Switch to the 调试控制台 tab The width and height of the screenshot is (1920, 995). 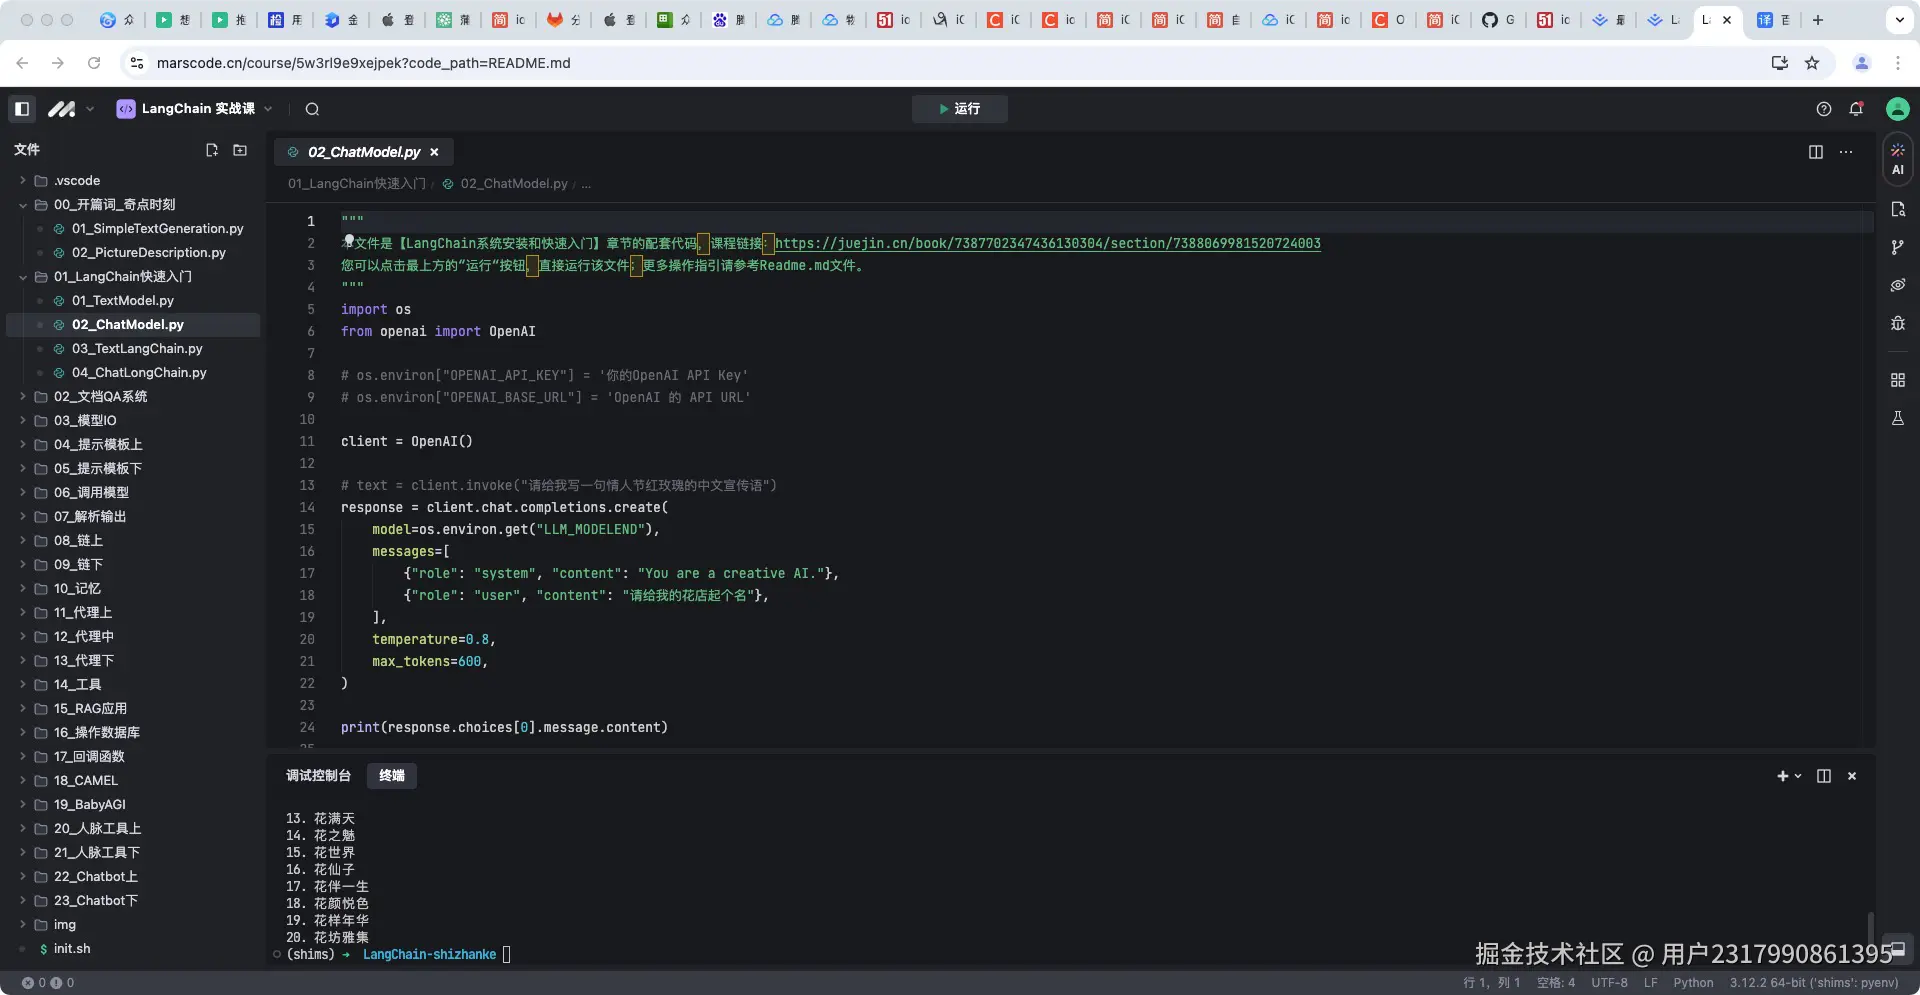pos(318,776)
